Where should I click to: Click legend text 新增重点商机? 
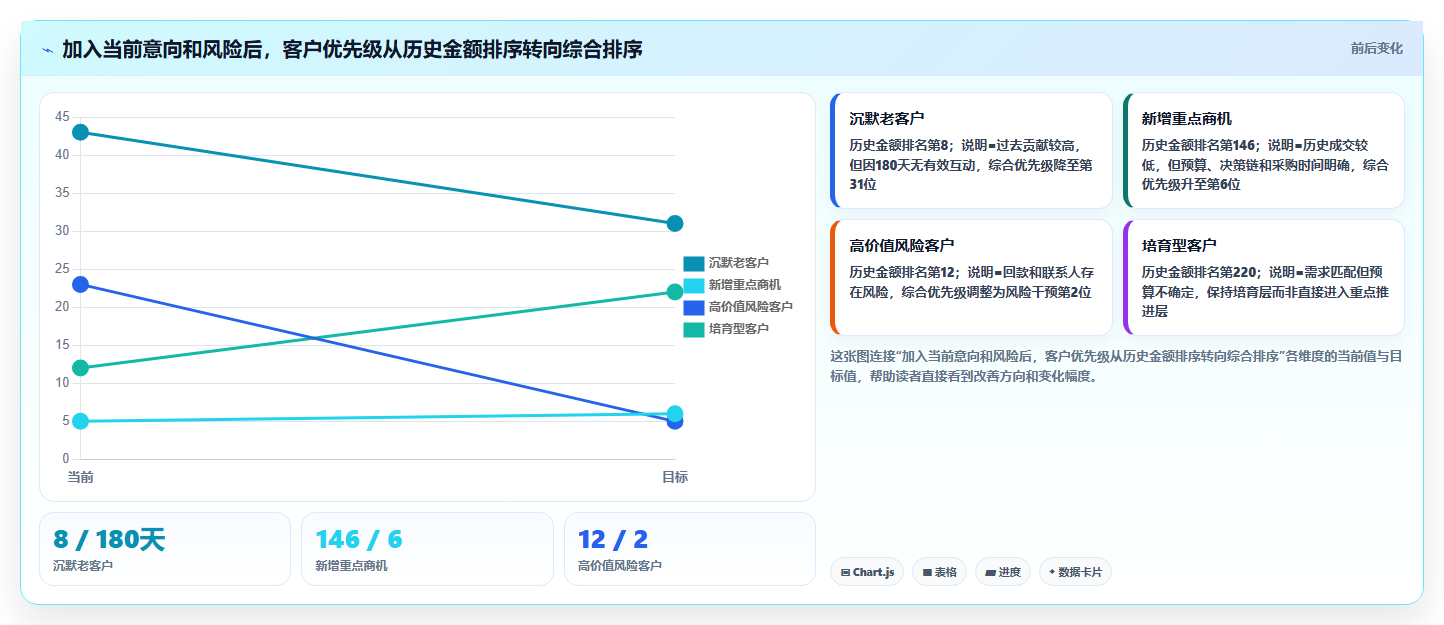click(745, 285)
